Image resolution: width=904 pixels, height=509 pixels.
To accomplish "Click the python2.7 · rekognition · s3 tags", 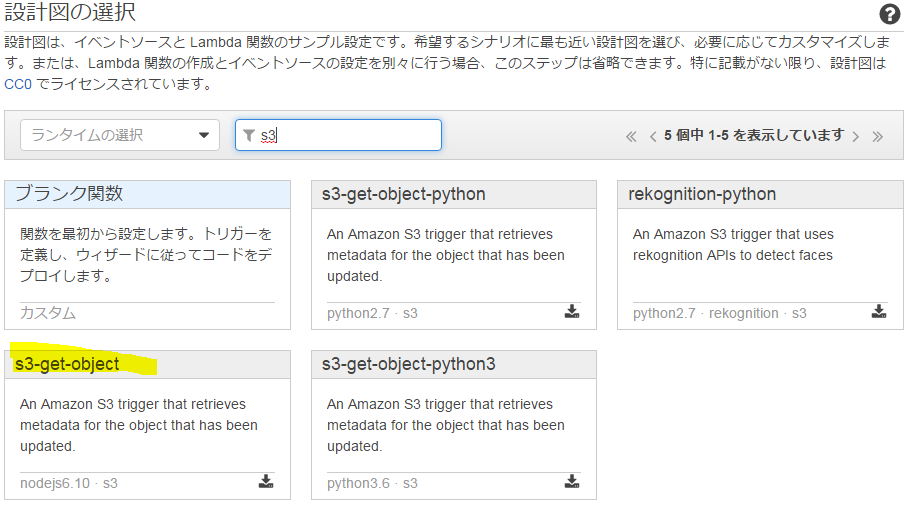I will coord(720,313).
